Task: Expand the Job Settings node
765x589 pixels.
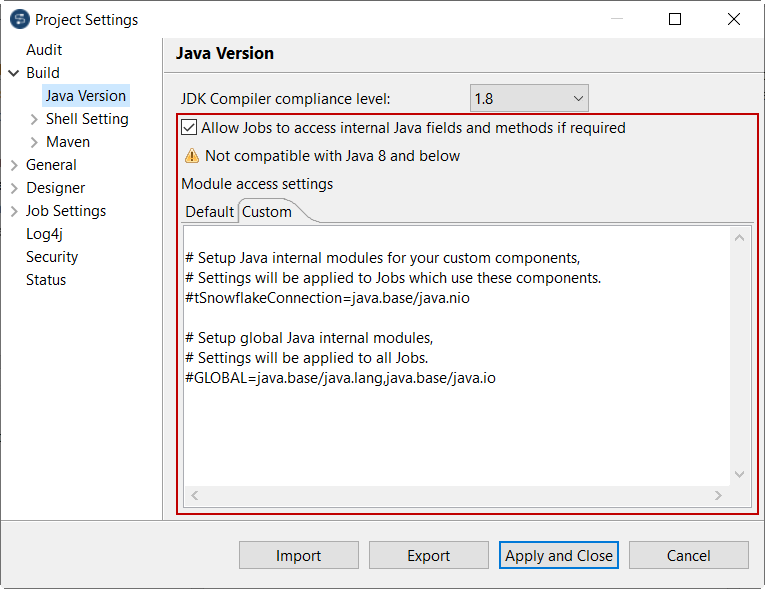Action: coord(14,211)
